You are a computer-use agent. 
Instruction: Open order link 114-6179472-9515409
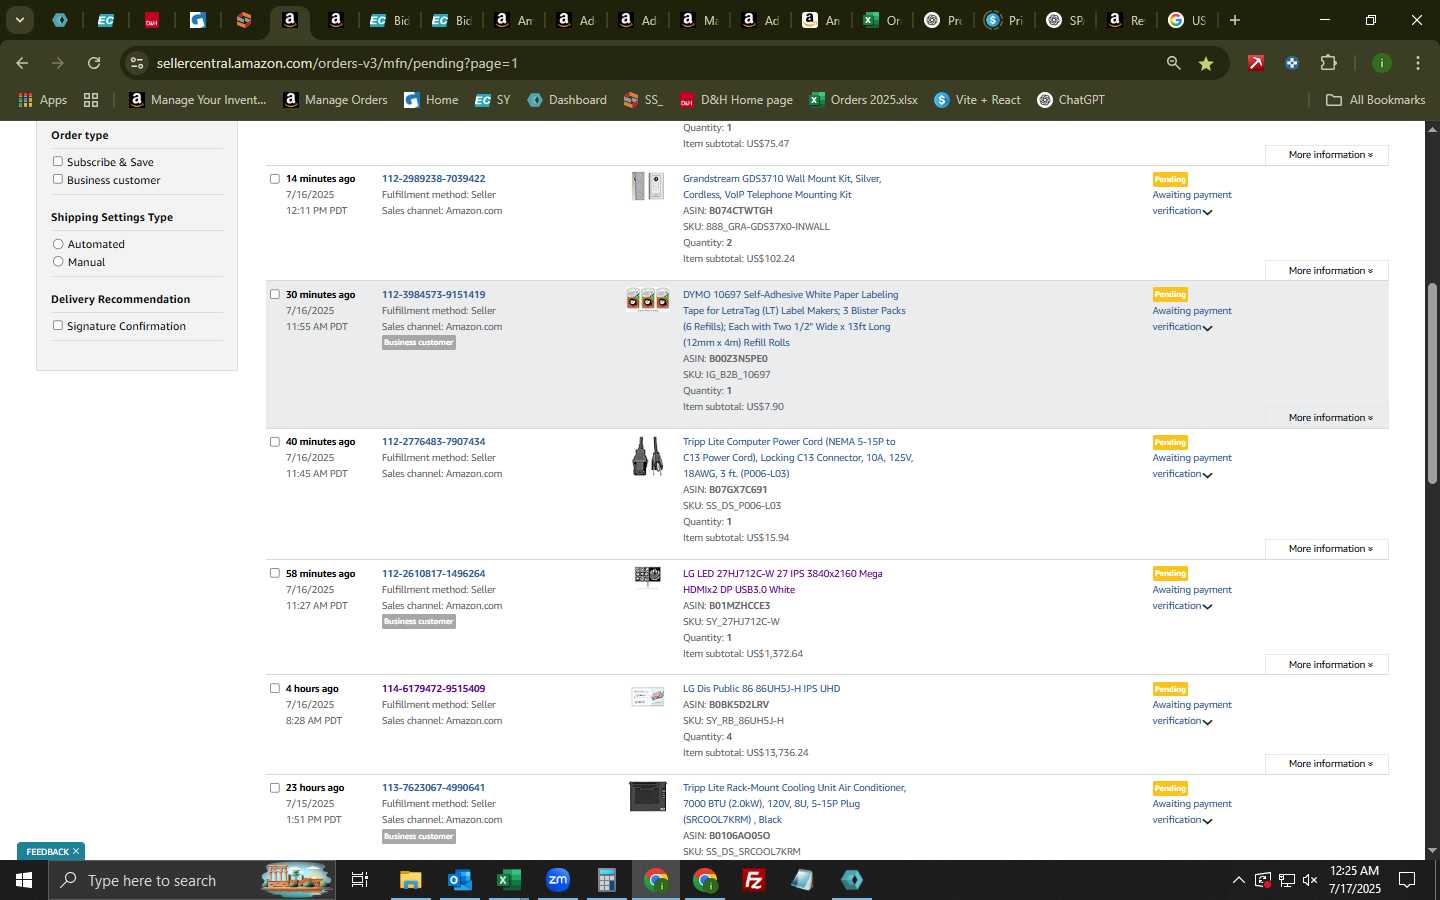[x=433, y=689]
